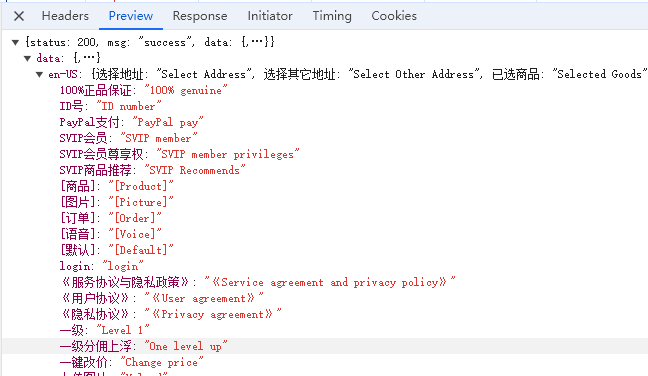
Task: Select the "SVIP member privileges" value
Action: pyautogui.click(x=227, y=154)
